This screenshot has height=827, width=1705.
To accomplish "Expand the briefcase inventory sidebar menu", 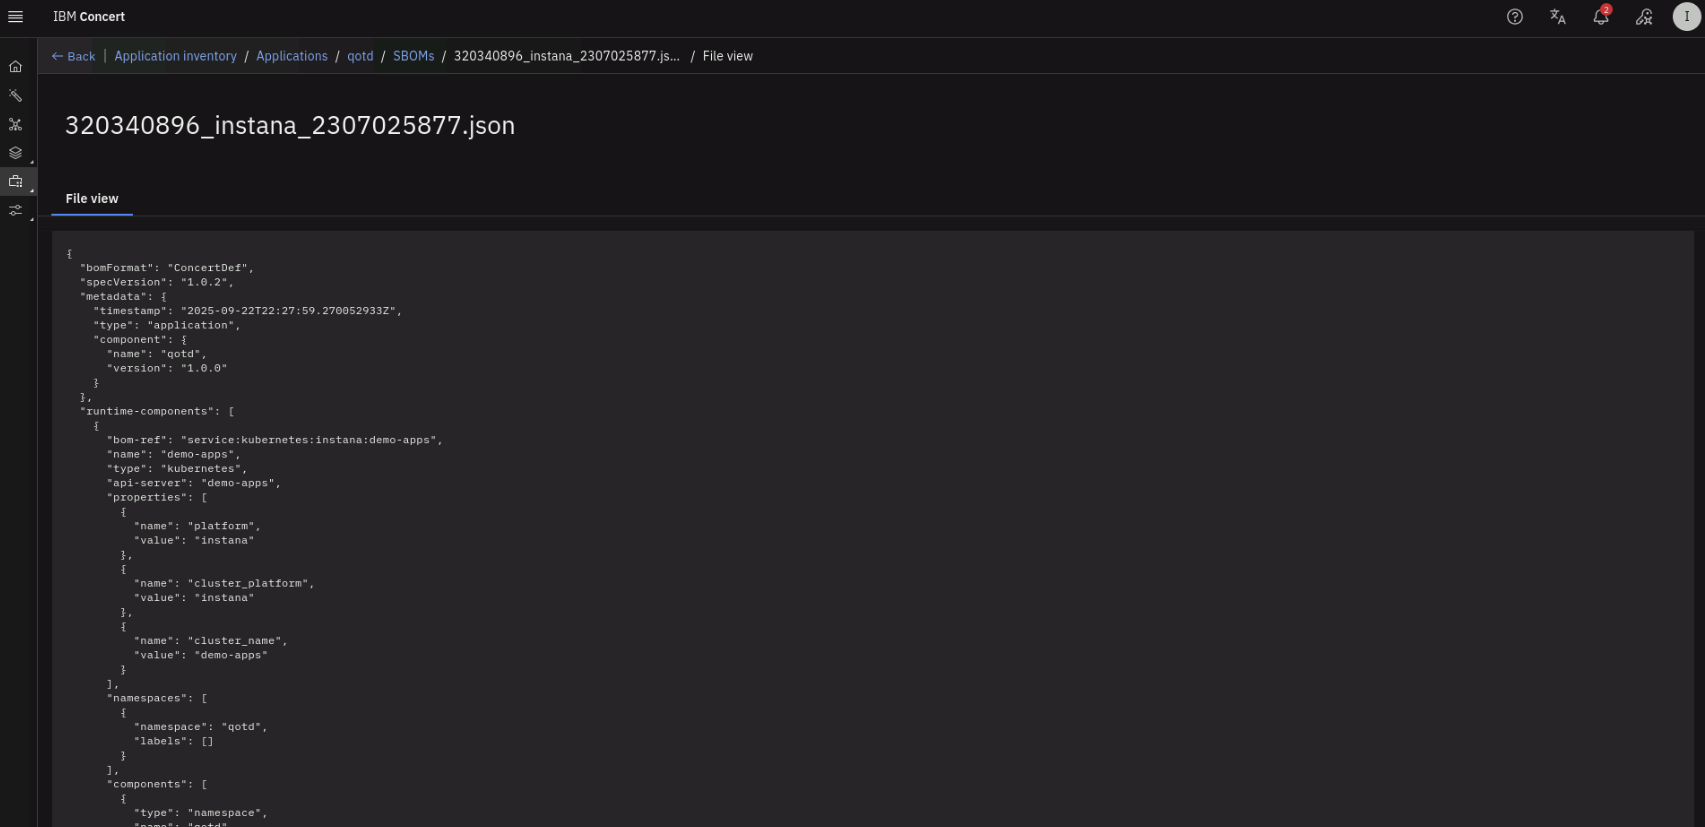I will click(x=15, y=182).
